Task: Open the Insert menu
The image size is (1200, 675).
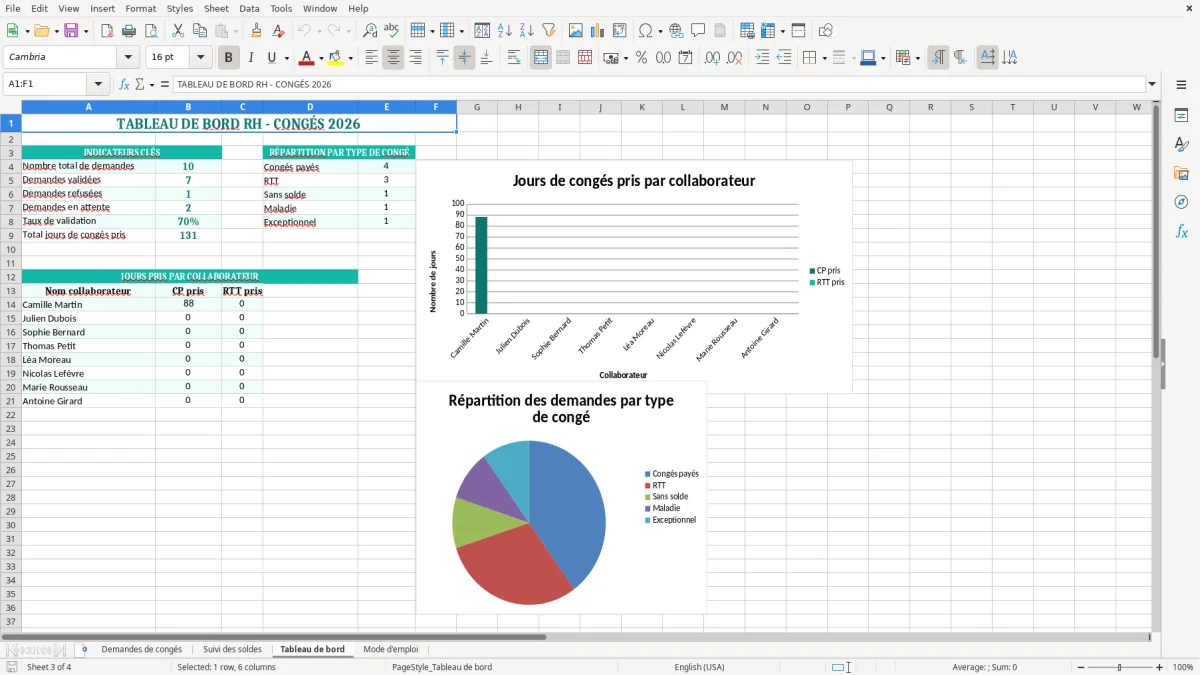Action: point(103,8)
